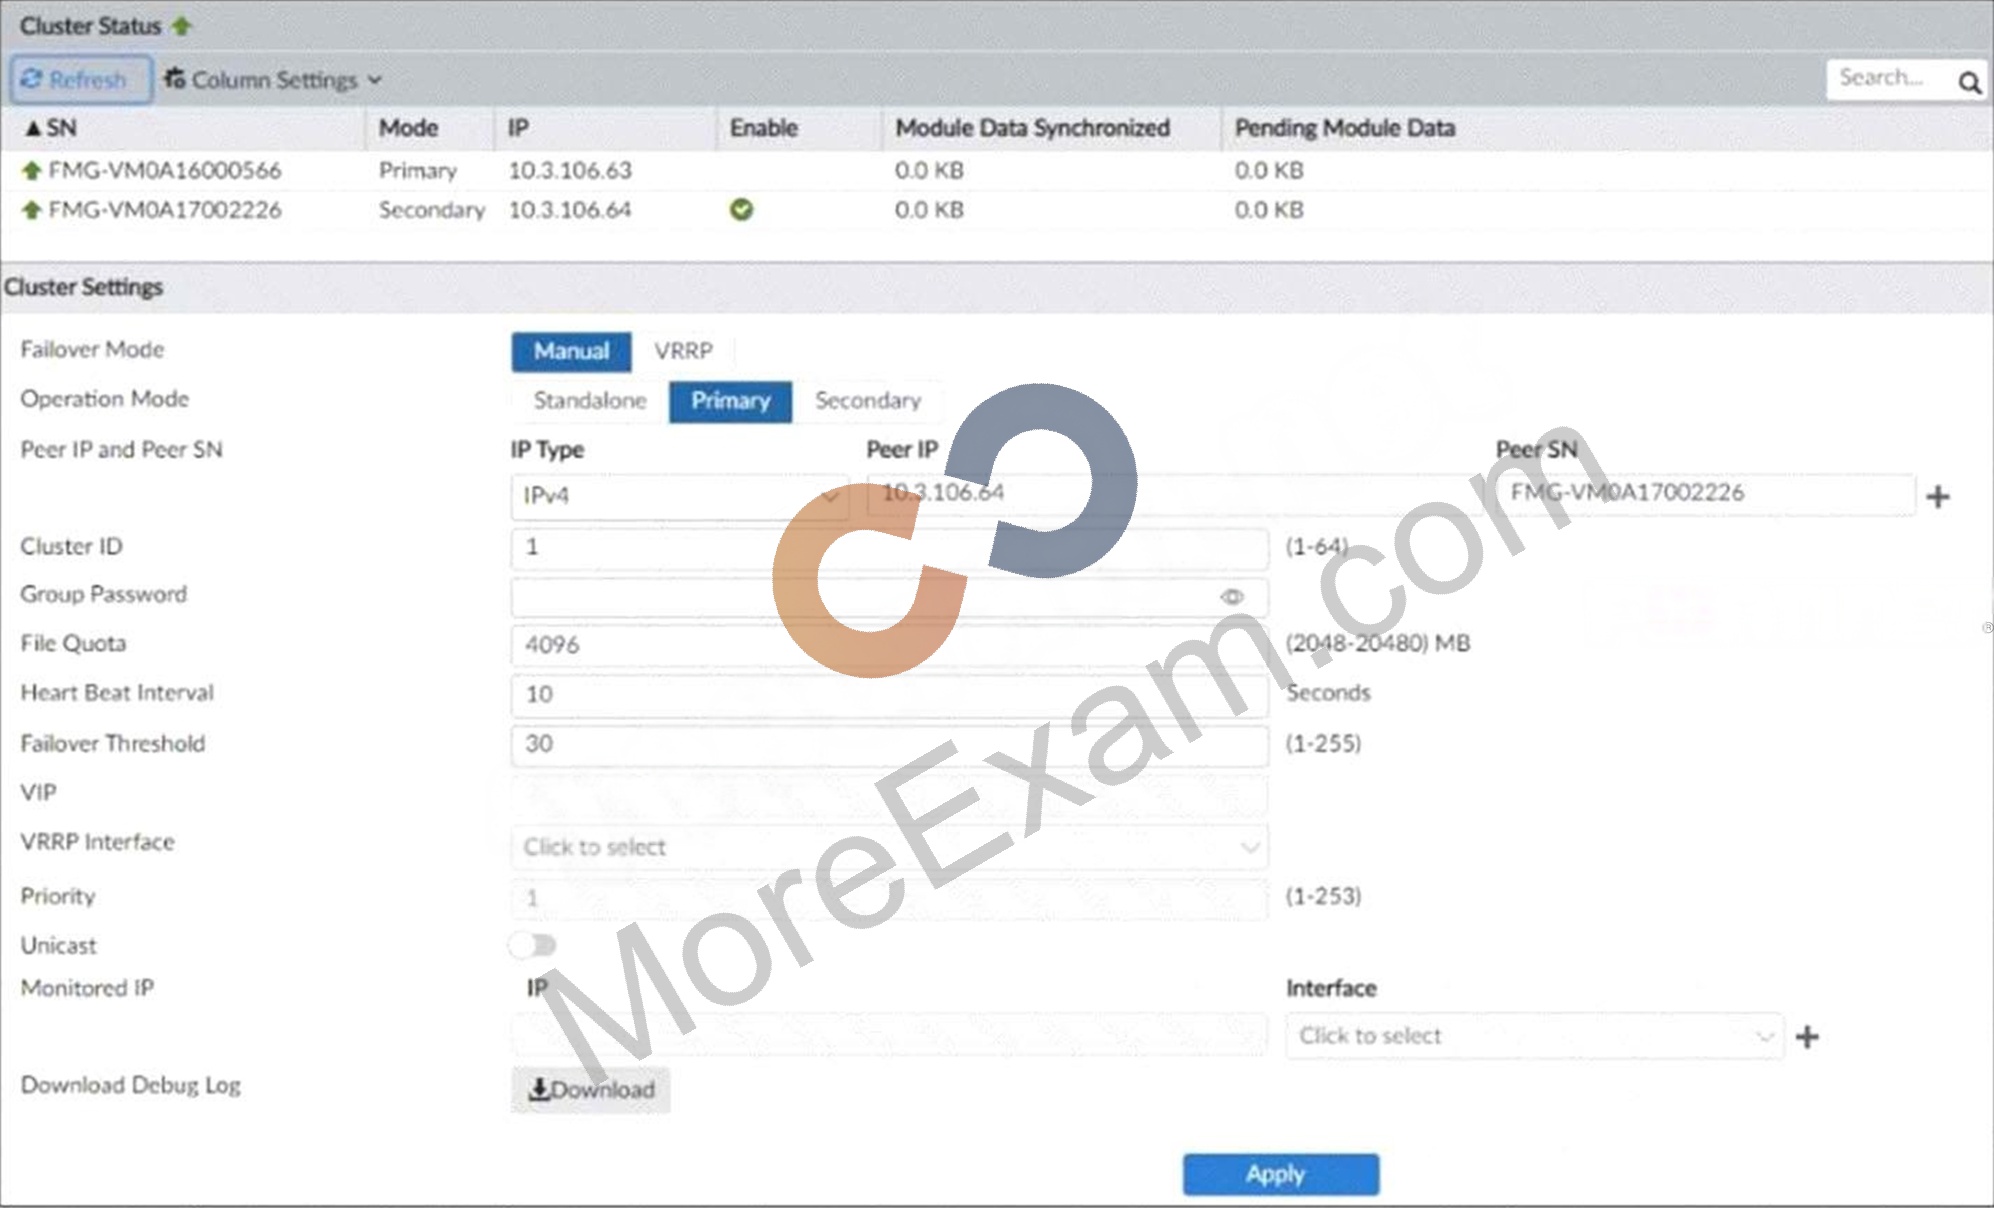Click the green Cluster Status up-arrow icon
Screen dimensions: 1994x1208
tap(181, 26)
